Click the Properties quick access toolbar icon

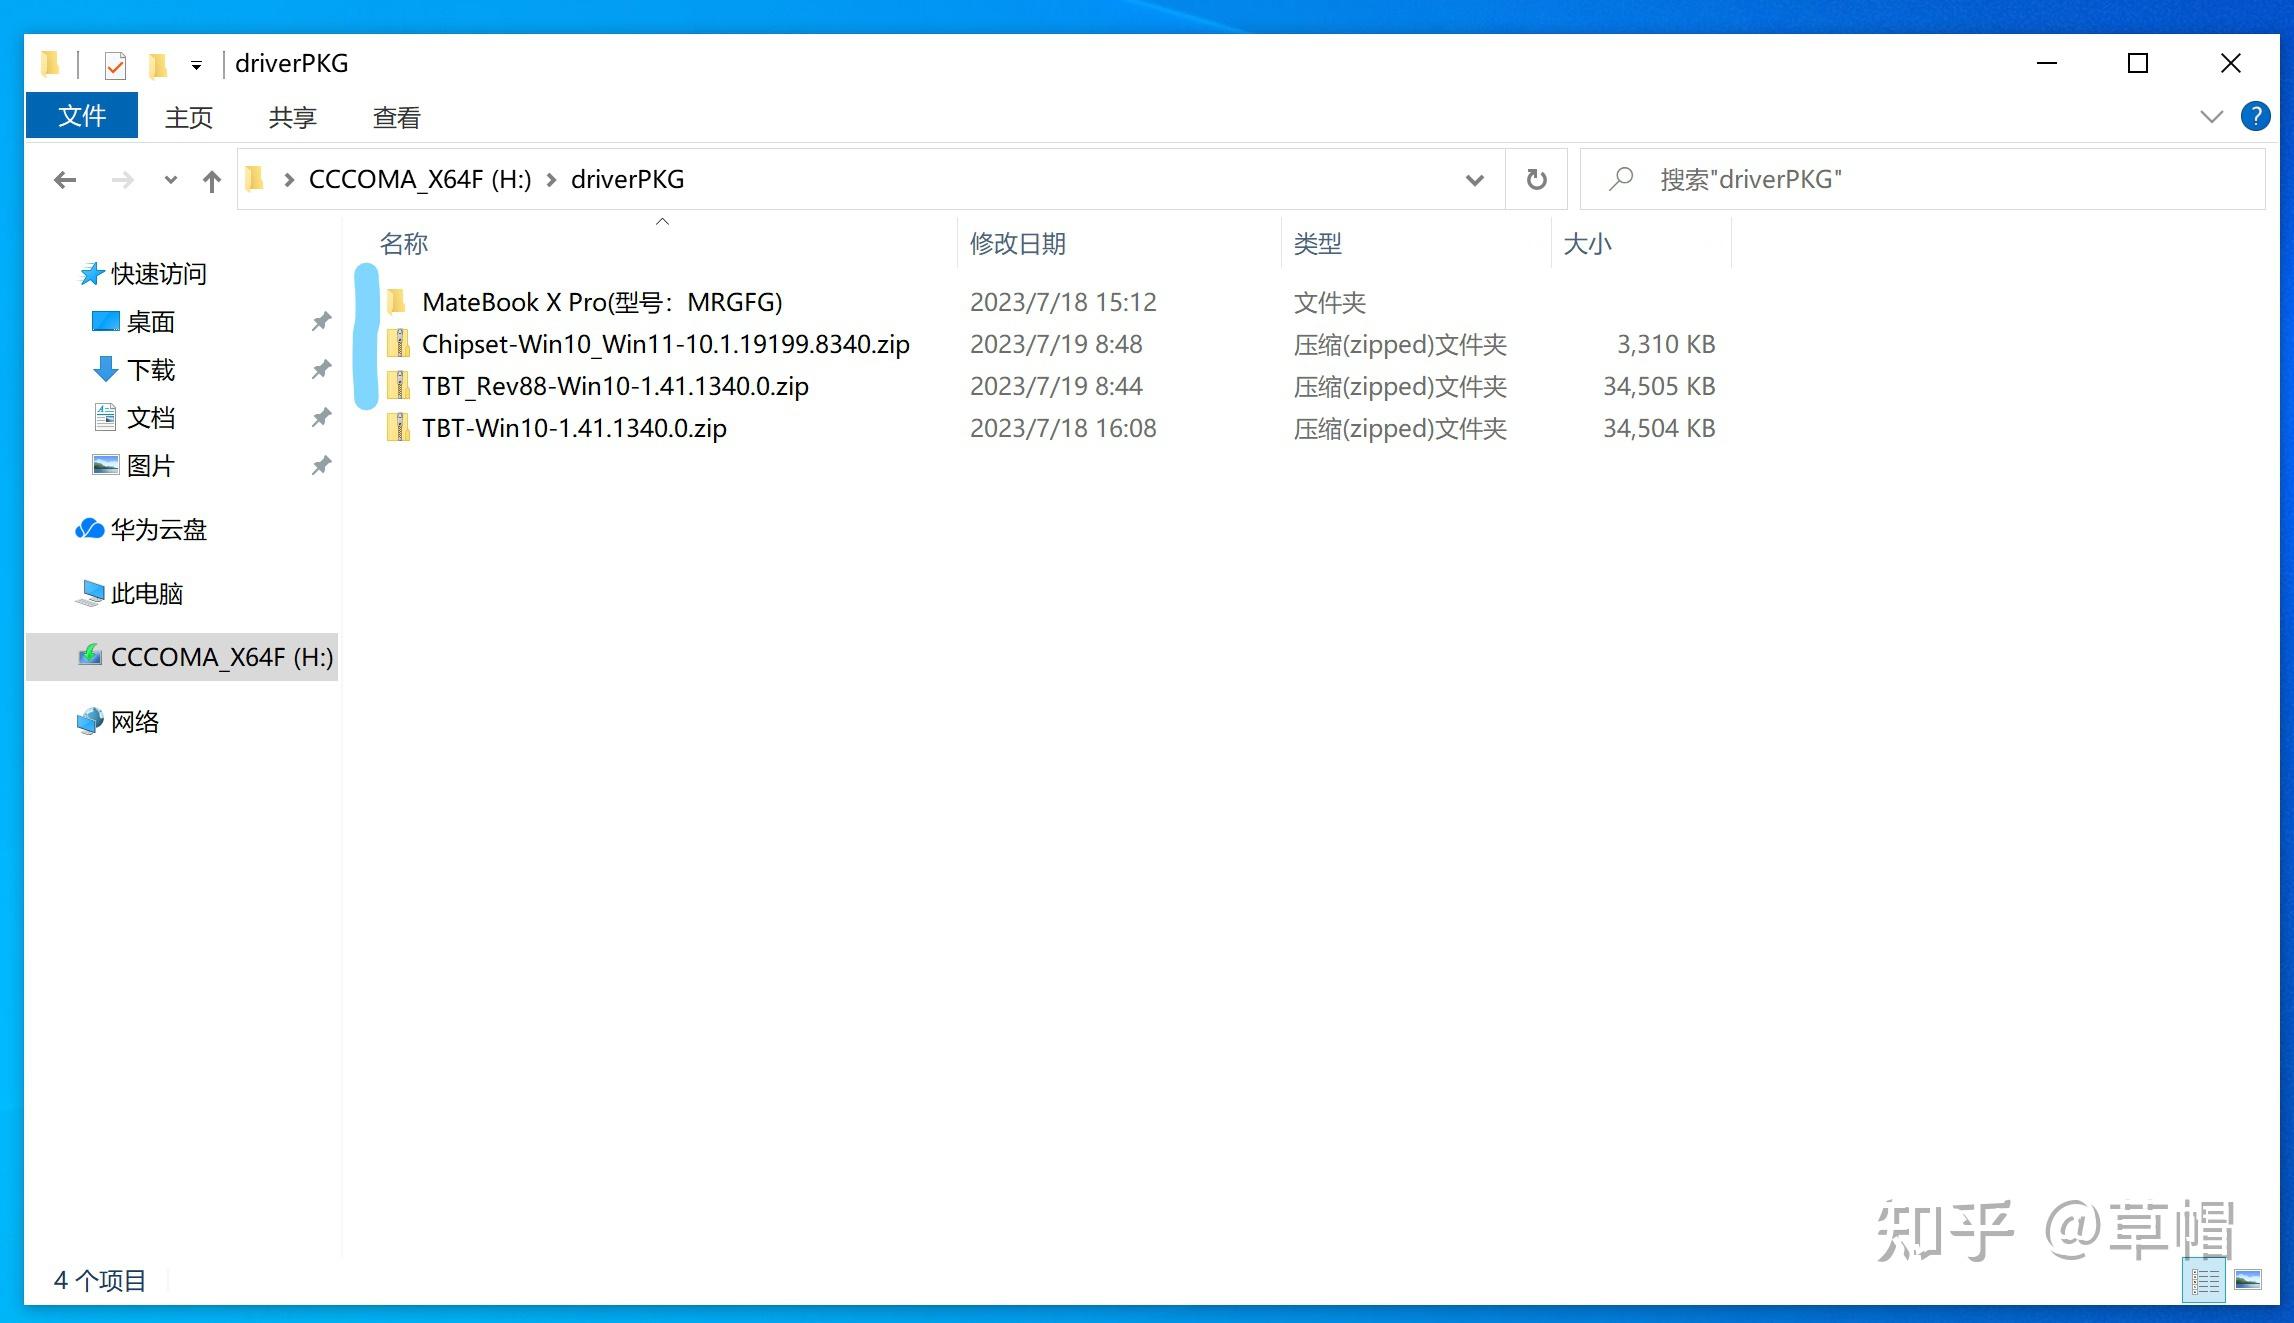(x=115, y=65)
